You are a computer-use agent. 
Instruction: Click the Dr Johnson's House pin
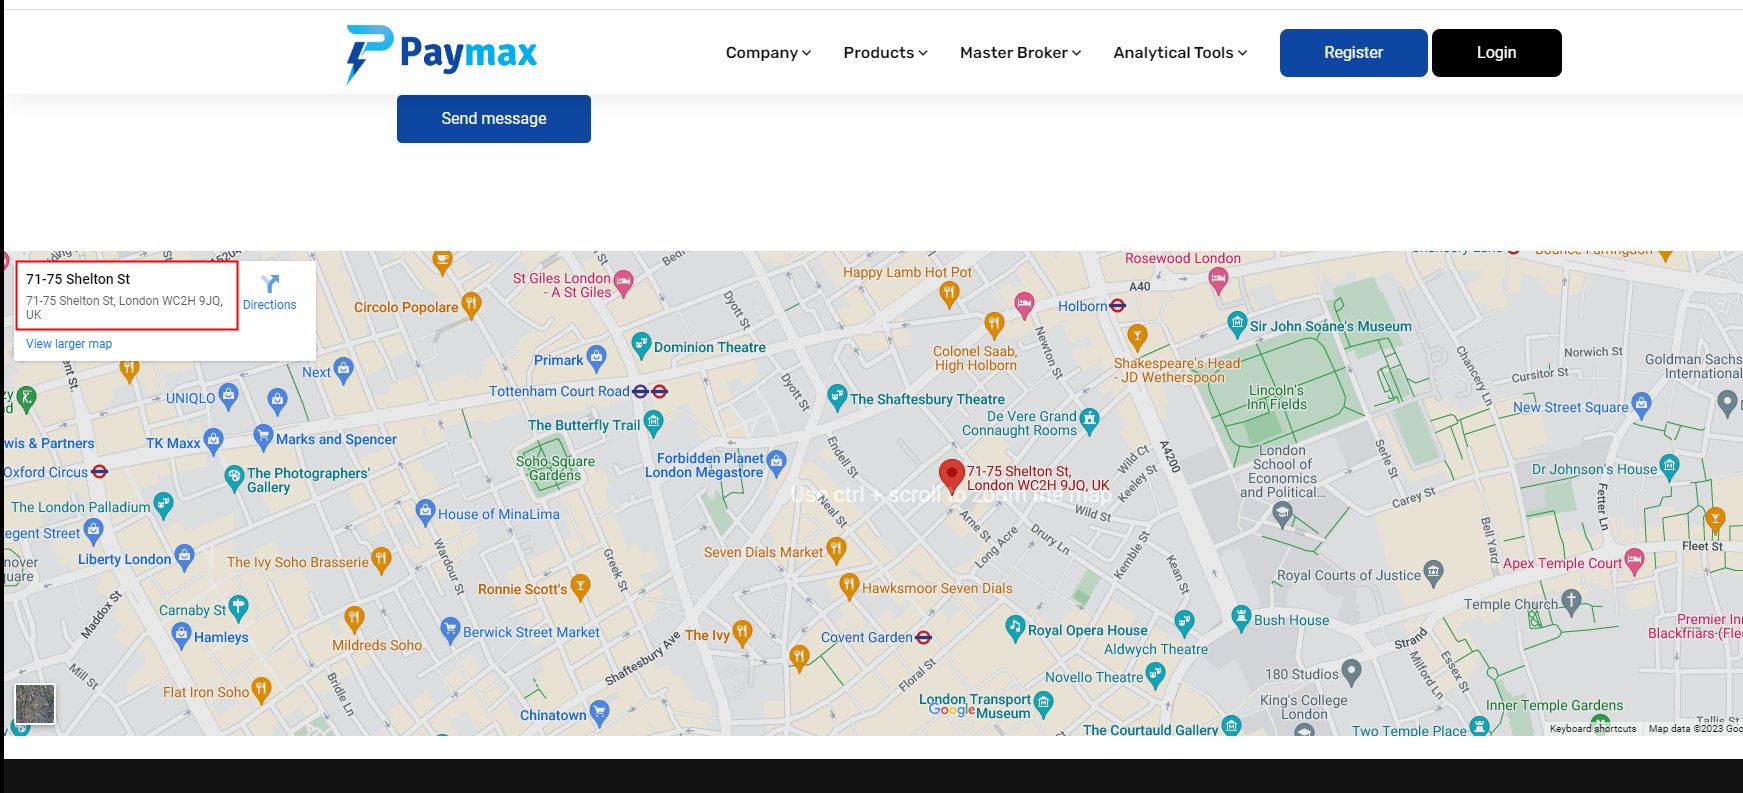pyautogui.click(x=1669, y=466)
